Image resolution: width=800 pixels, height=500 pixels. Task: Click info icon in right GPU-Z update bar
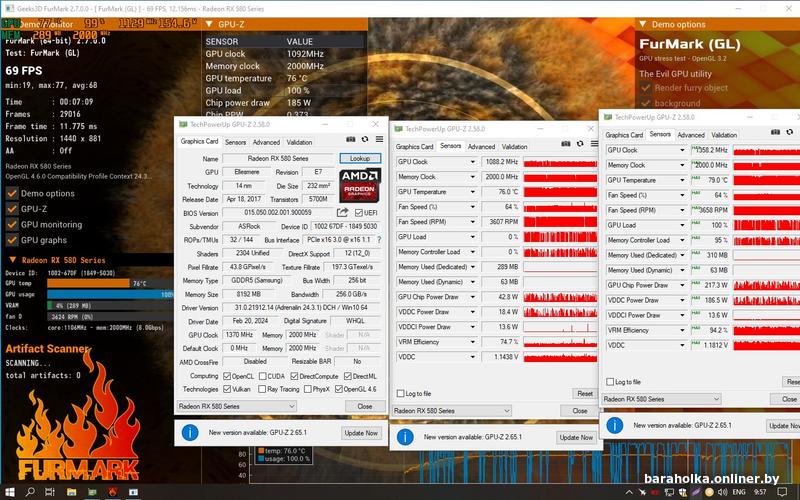coord(615,425)
